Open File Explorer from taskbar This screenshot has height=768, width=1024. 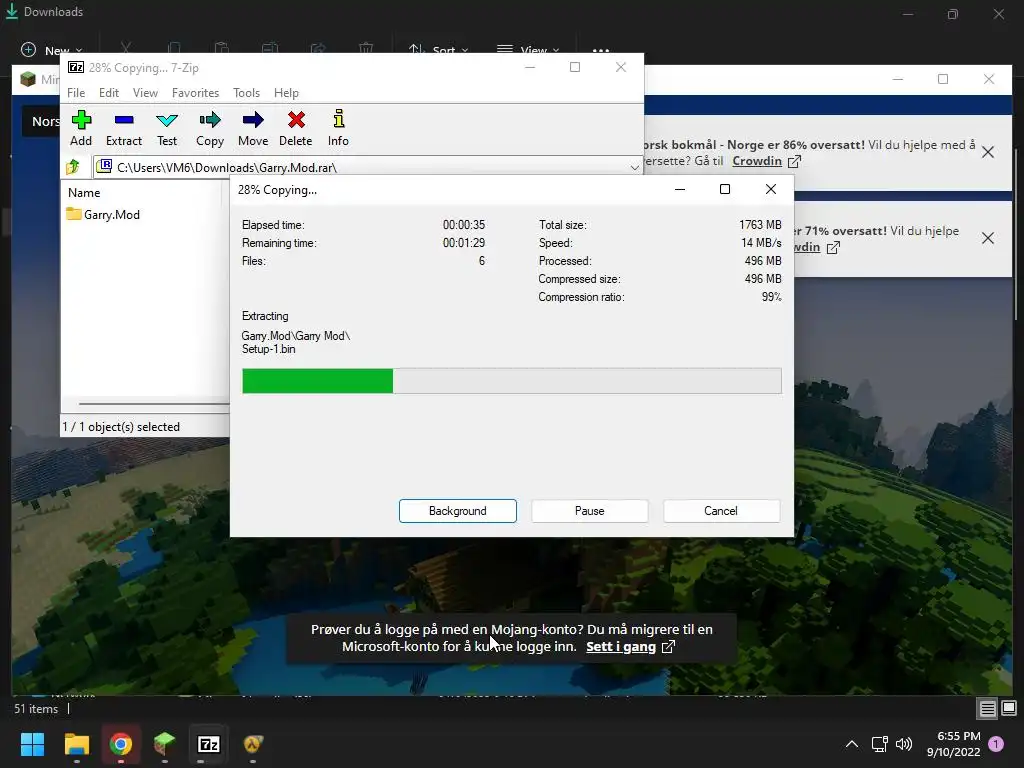[76, 744]
